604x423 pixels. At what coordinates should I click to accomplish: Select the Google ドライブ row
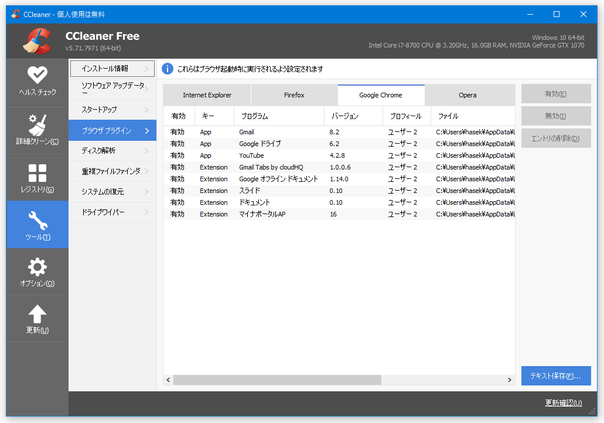coord(339,144)
